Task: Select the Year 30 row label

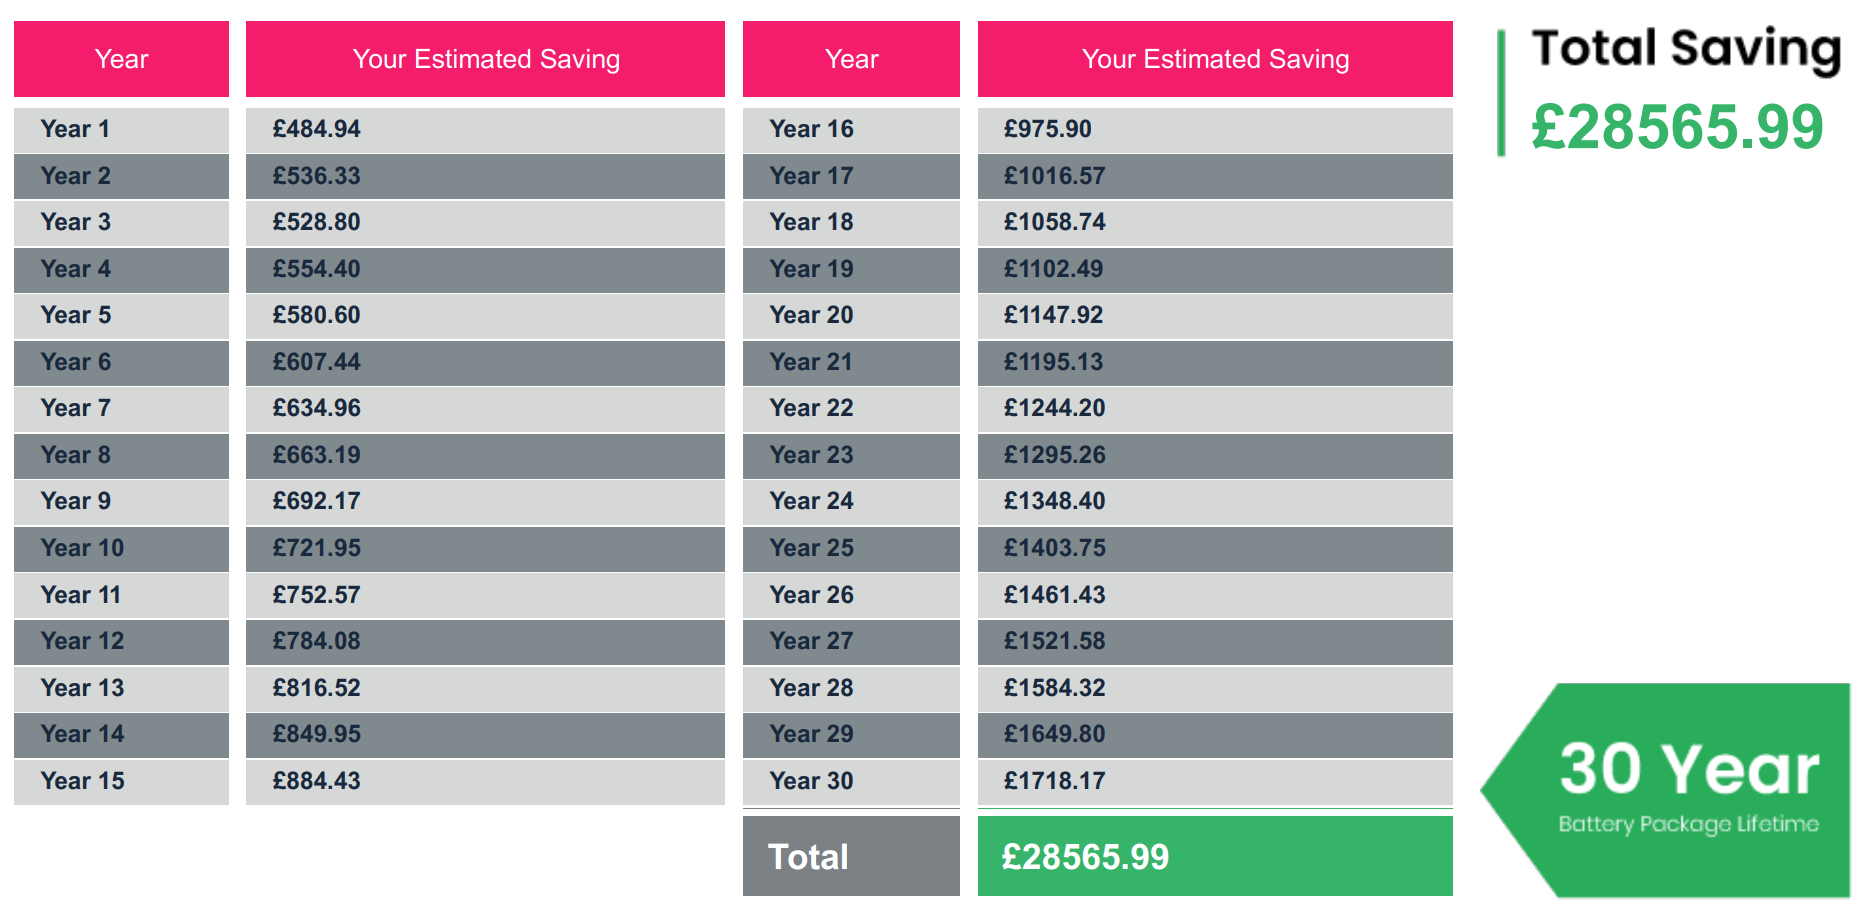Action: [811, 781]
